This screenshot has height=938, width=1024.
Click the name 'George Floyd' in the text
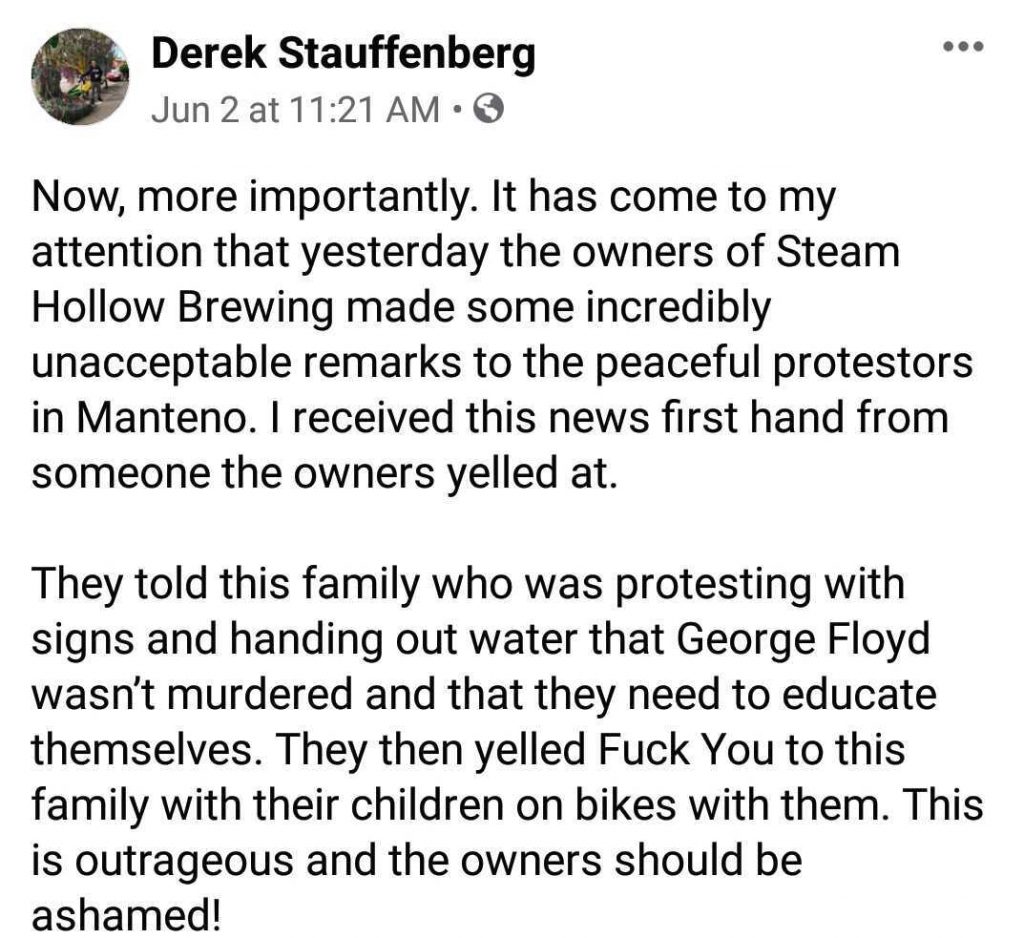pyautogui.click(x=803, y=639)
